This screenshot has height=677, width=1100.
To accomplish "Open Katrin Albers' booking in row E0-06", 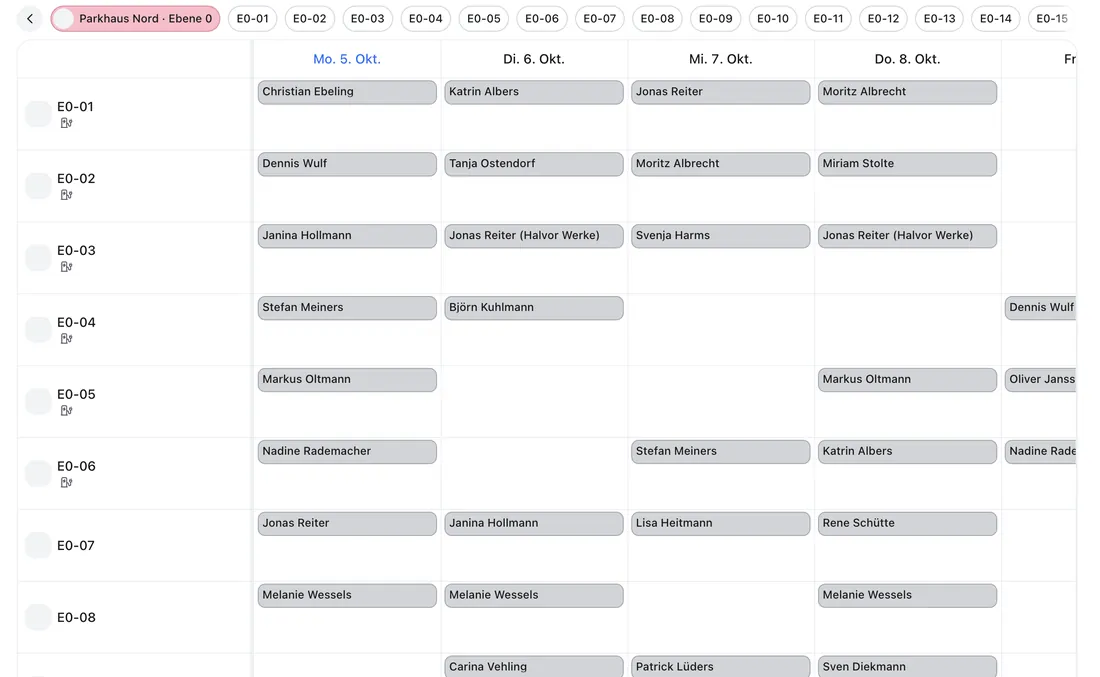I will pos(907,452).
